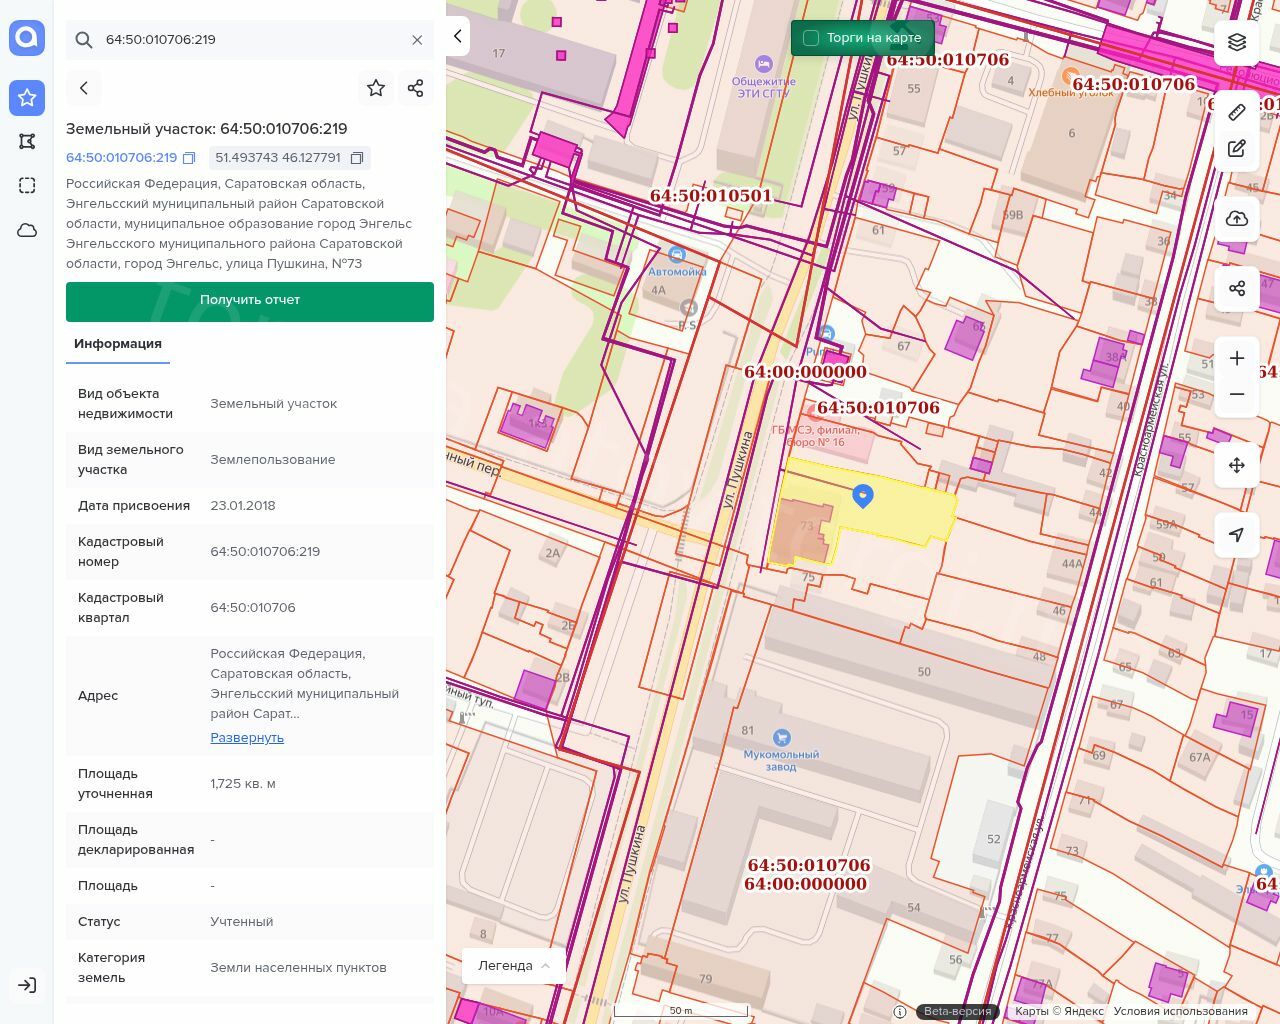Clear the search field with X

(x=417, y=40)
